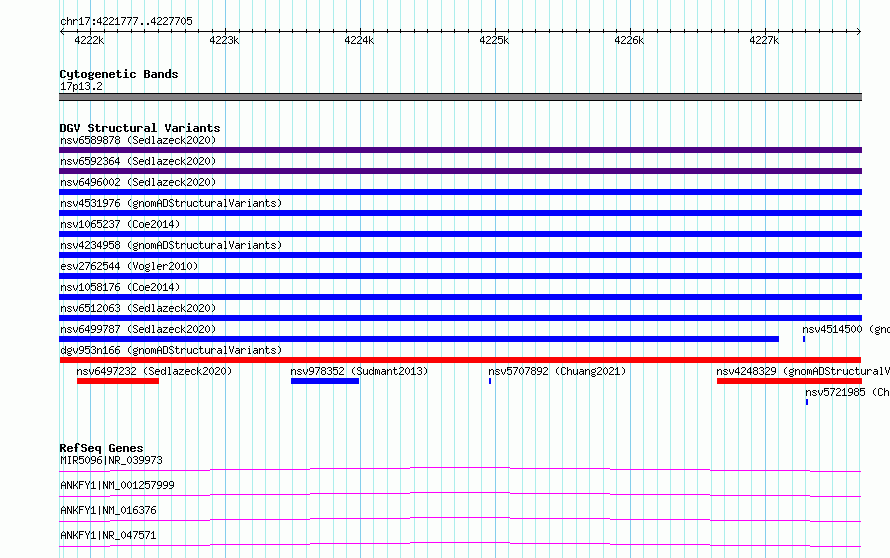Click the nsv6497232 red variant bar
The height and width of the screenshot is (558, 890).
(118, 381)
